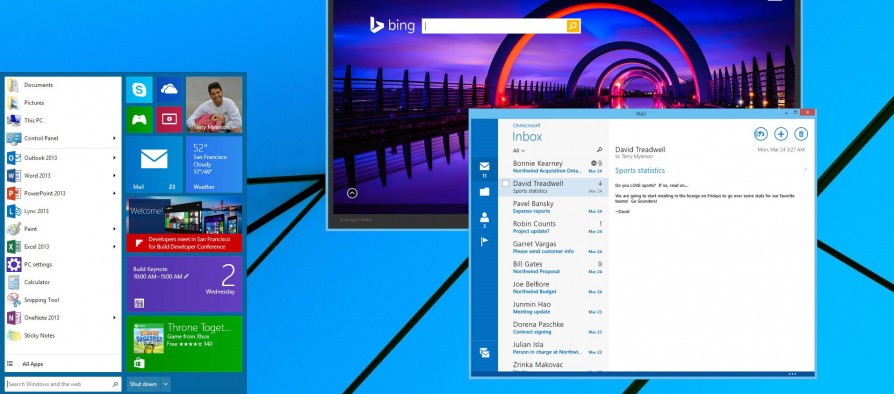This screenshot has height=394, width=894.
Task: Open the Pavel Bansky Expense reports email
Action: pos(554,207)
